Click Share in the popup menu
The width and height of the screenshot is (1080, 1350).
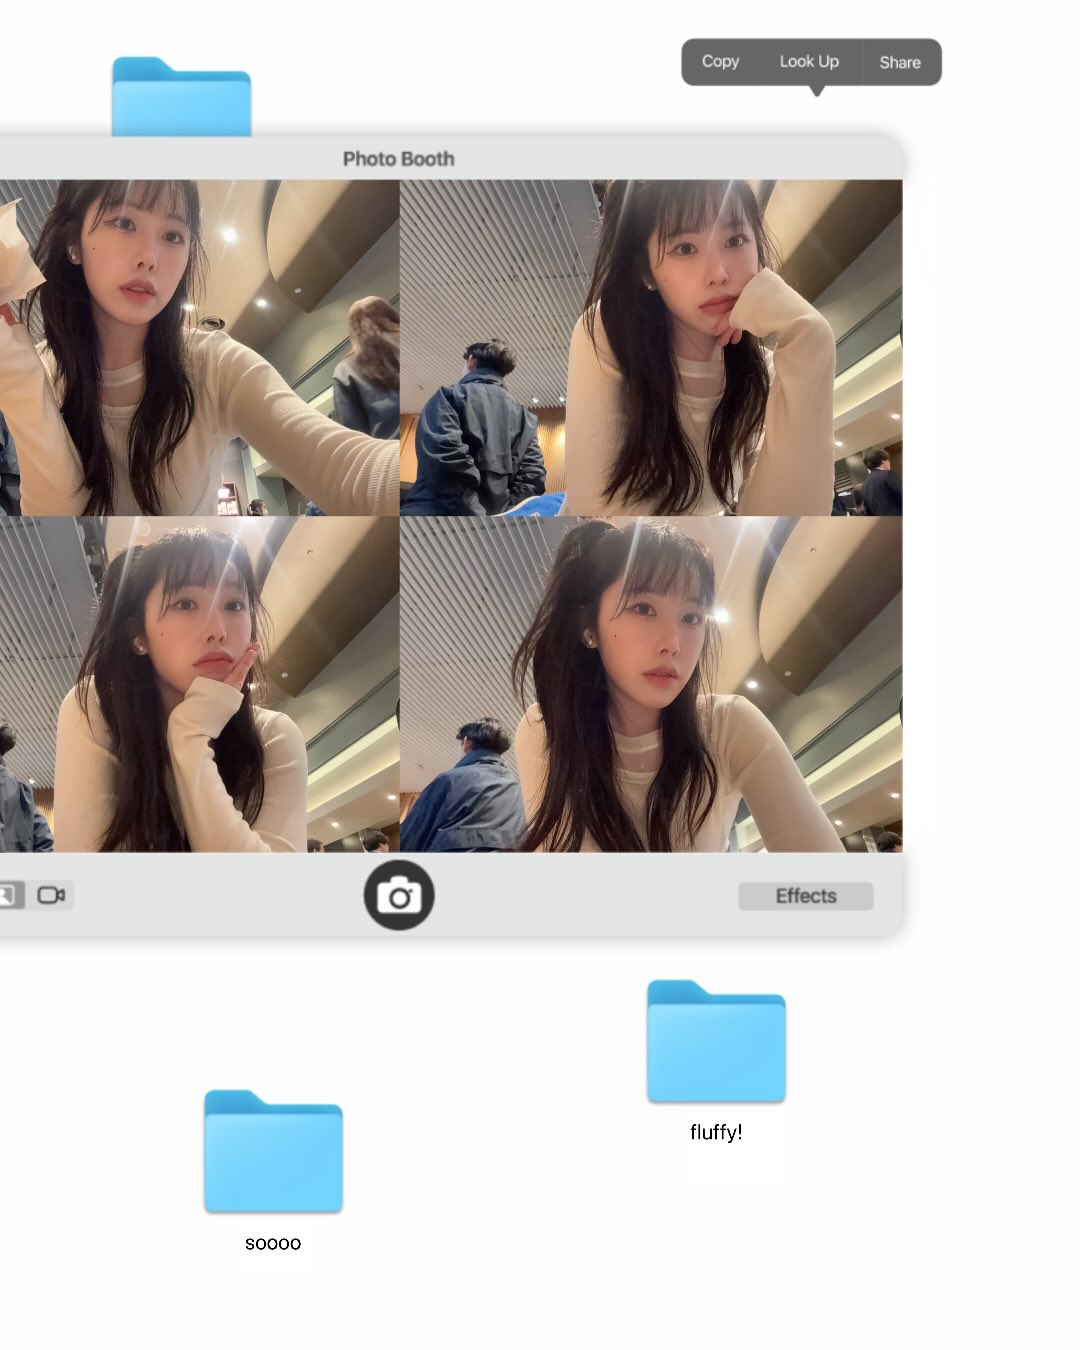[x=900, y=62]
